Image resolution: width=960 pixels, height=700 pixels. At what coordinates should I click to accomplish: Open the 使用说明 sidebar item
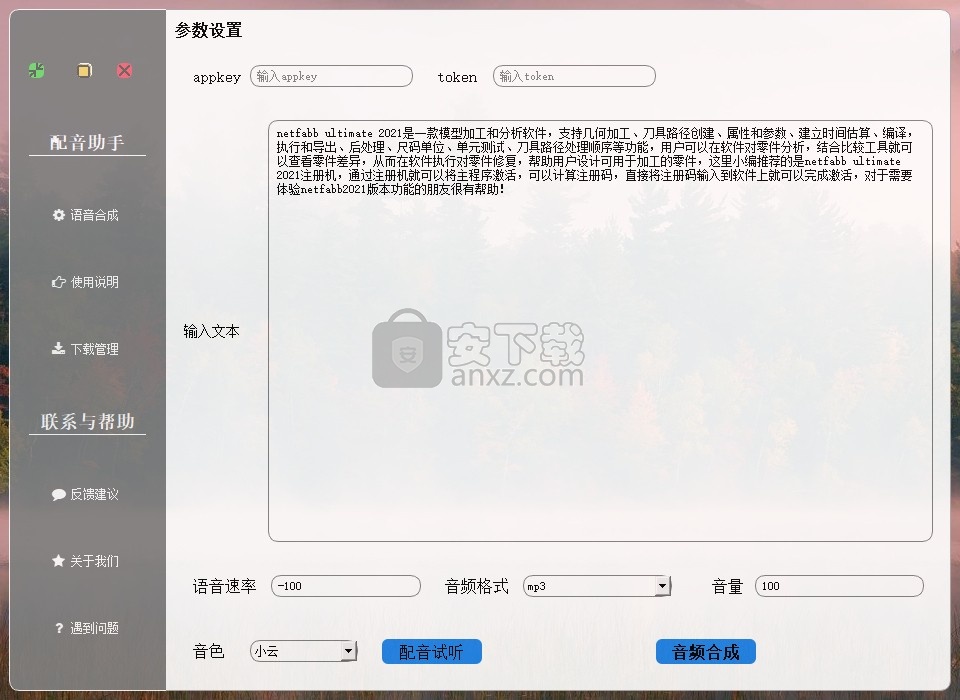click(86, 282)
